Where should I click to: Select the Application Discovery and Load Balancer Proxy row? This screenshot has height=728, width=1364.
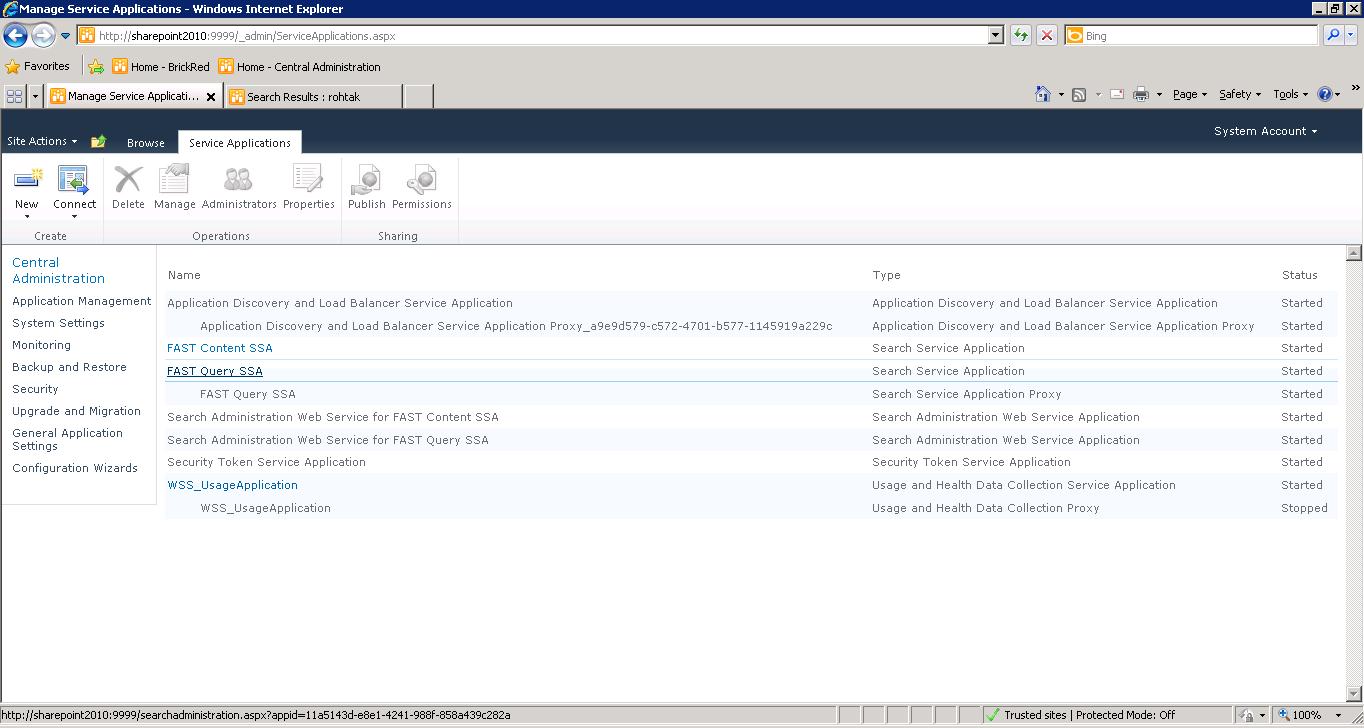751,326
